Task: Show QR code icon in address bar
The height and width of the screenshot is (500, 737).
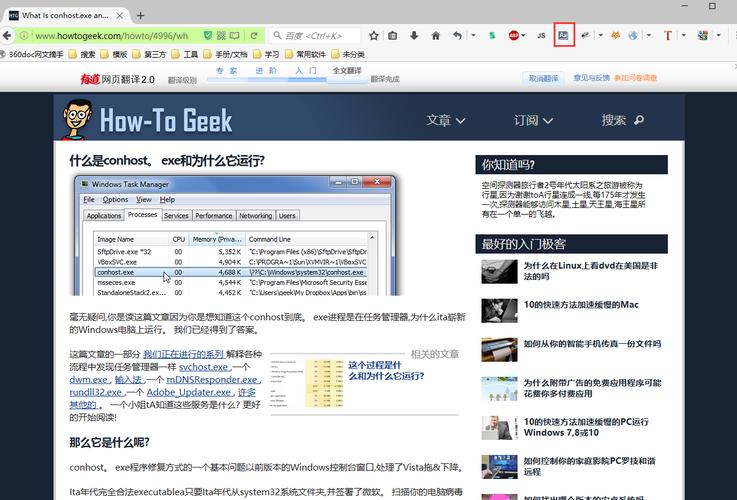Action: pyautogui.click(x=221, y=35)
